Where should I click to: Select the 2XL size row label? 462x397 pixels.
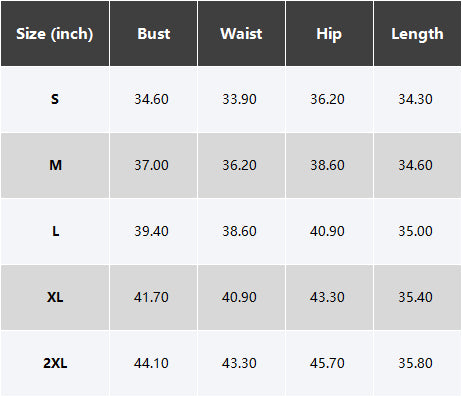(x=55, y=363)
